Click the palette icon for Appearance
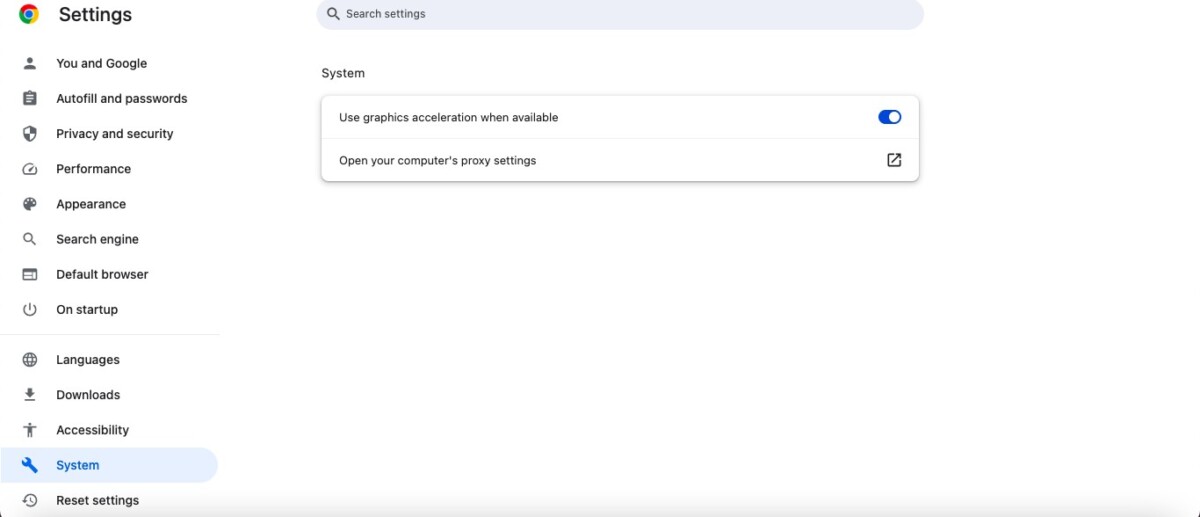This screenshot has width=1200, height=517. coord(30,204)
